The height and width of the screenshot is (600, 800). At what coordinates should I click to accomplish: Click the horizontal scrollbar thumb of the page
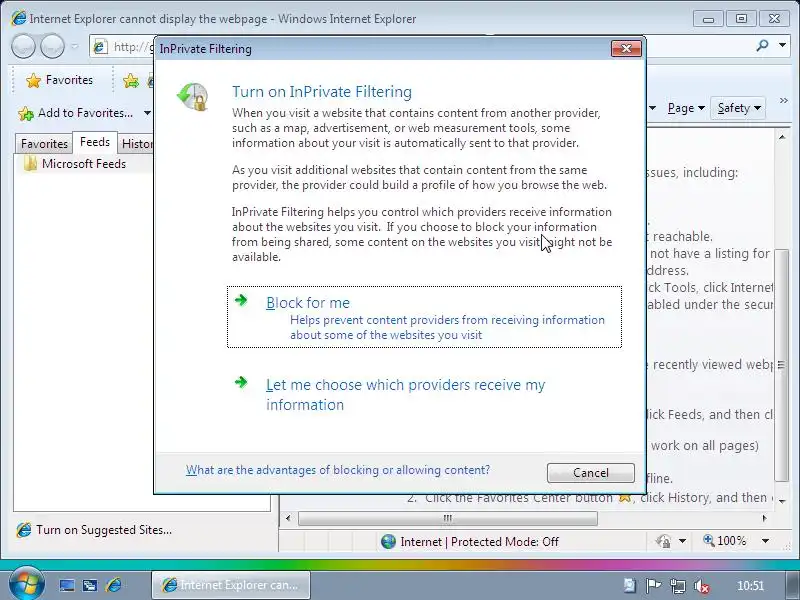447,518
